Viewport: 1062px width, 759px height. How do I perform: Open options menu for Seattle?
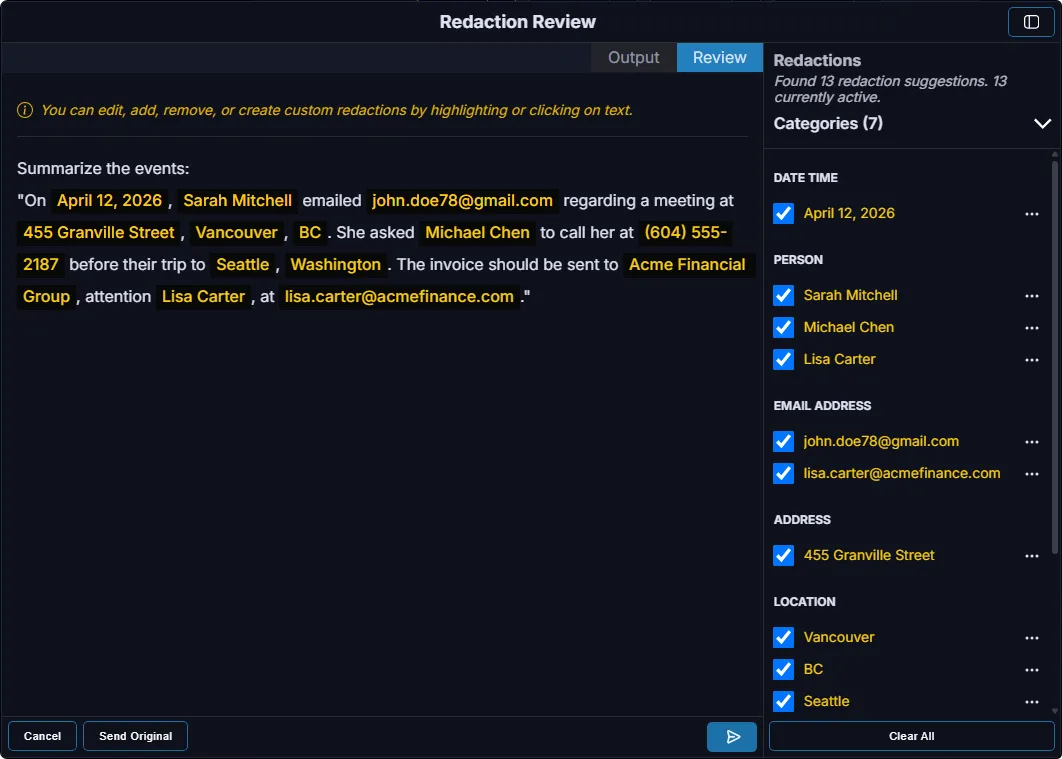pos(1032,702)
